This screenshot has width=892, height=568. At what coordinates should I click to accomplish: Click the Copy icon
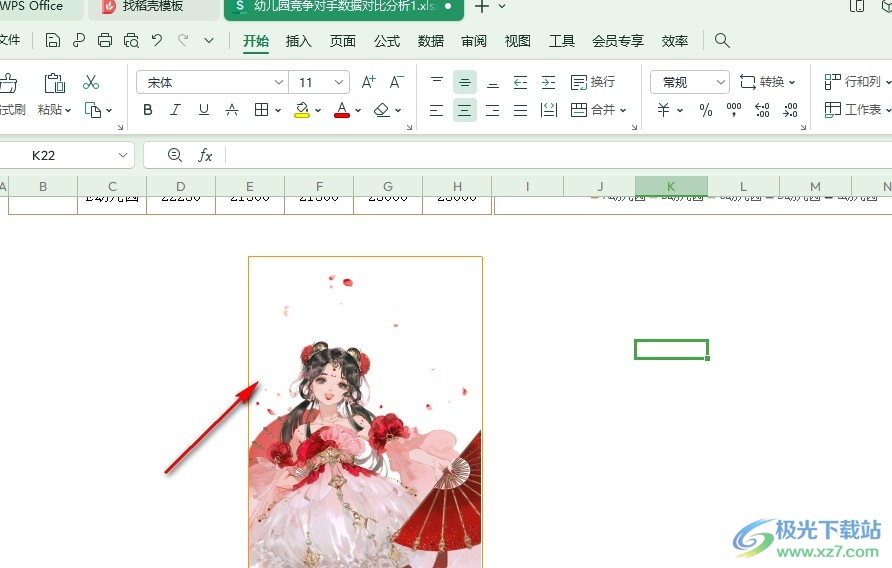pos(93,109)
